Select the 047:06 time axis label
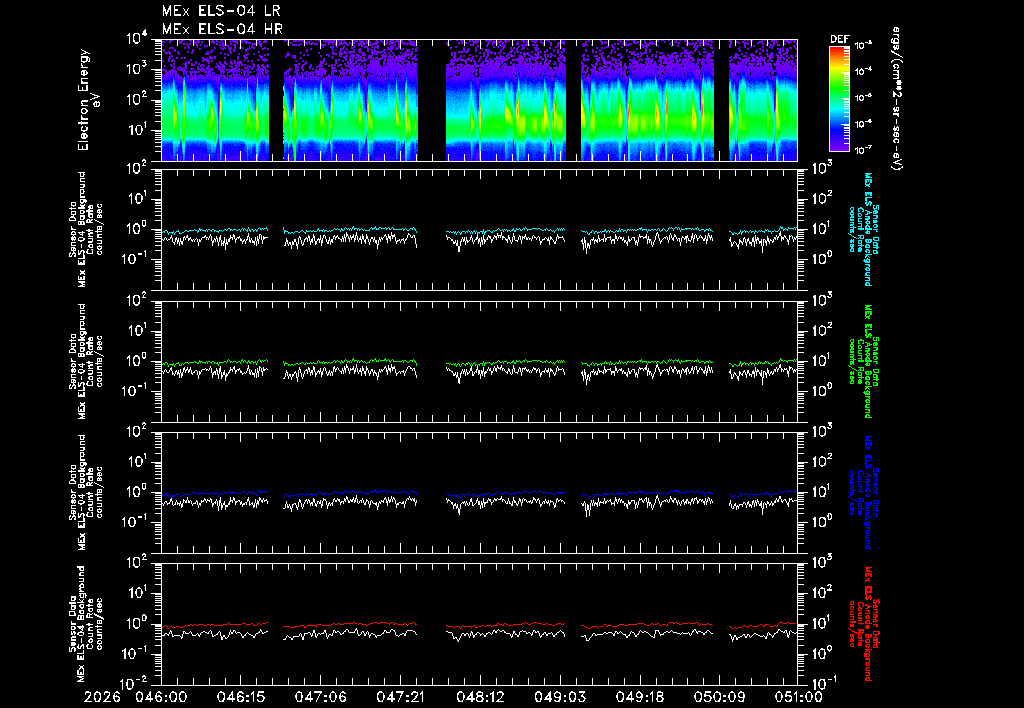Screen dimensions: 1024x708 [320, 698]
